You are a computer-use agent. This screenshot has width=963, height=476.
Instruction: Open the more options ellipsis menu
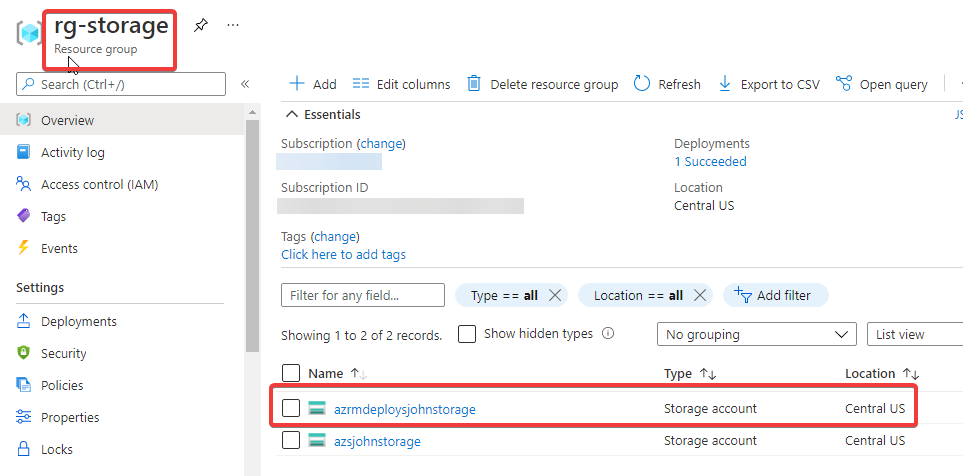tap(233, 25)
